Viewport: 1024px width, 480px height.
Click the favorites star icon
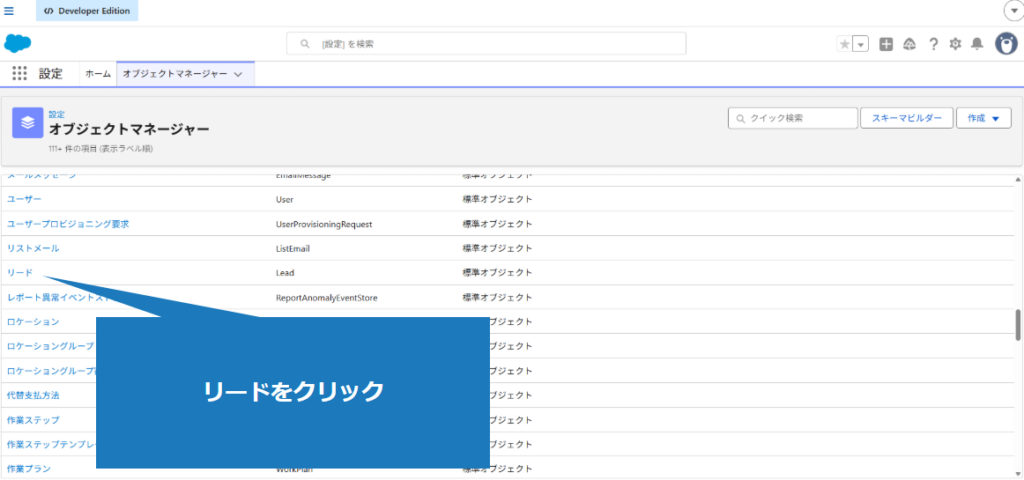[845, 44]
